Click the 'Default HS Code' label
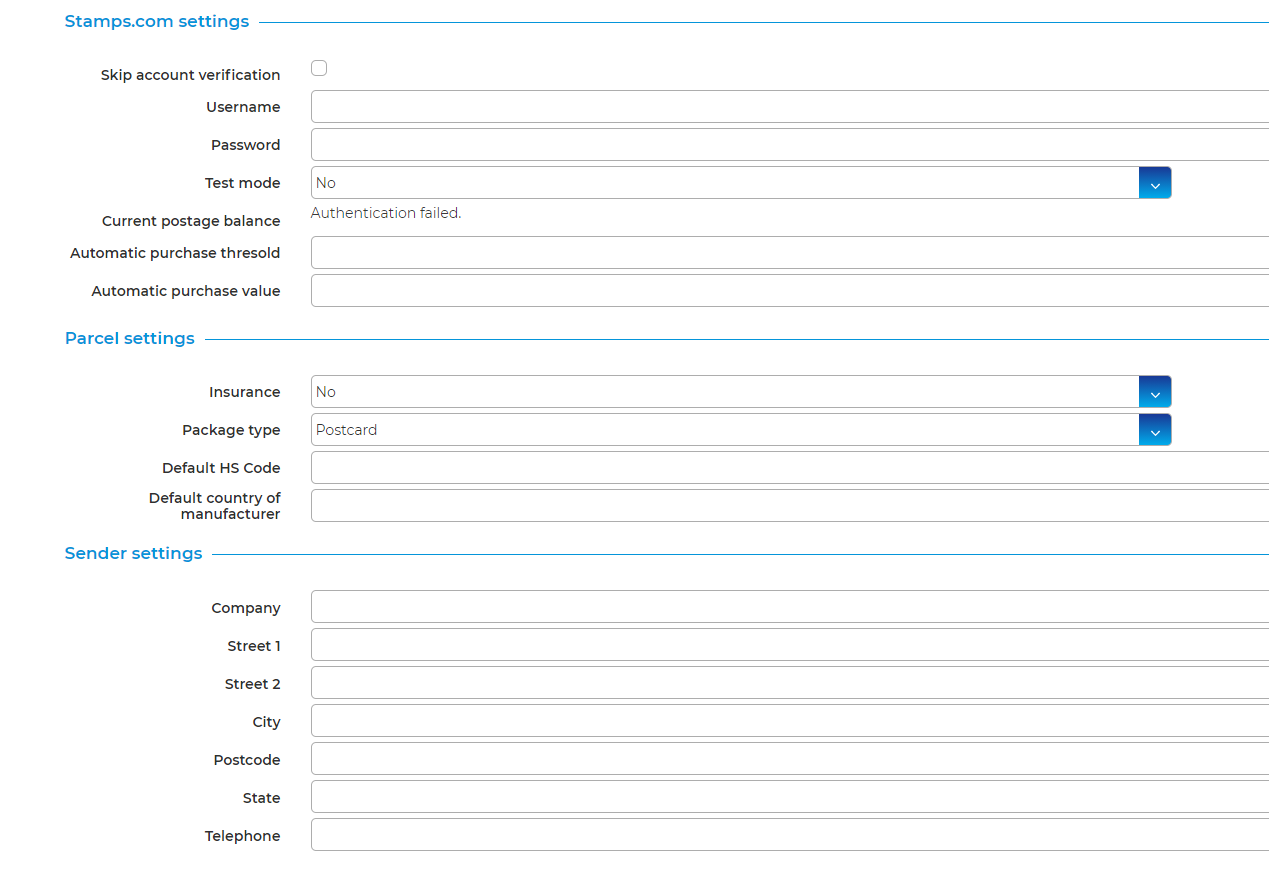Viewport: 1269px width, 877px height. pyautogui.click(x=221, y=468)
